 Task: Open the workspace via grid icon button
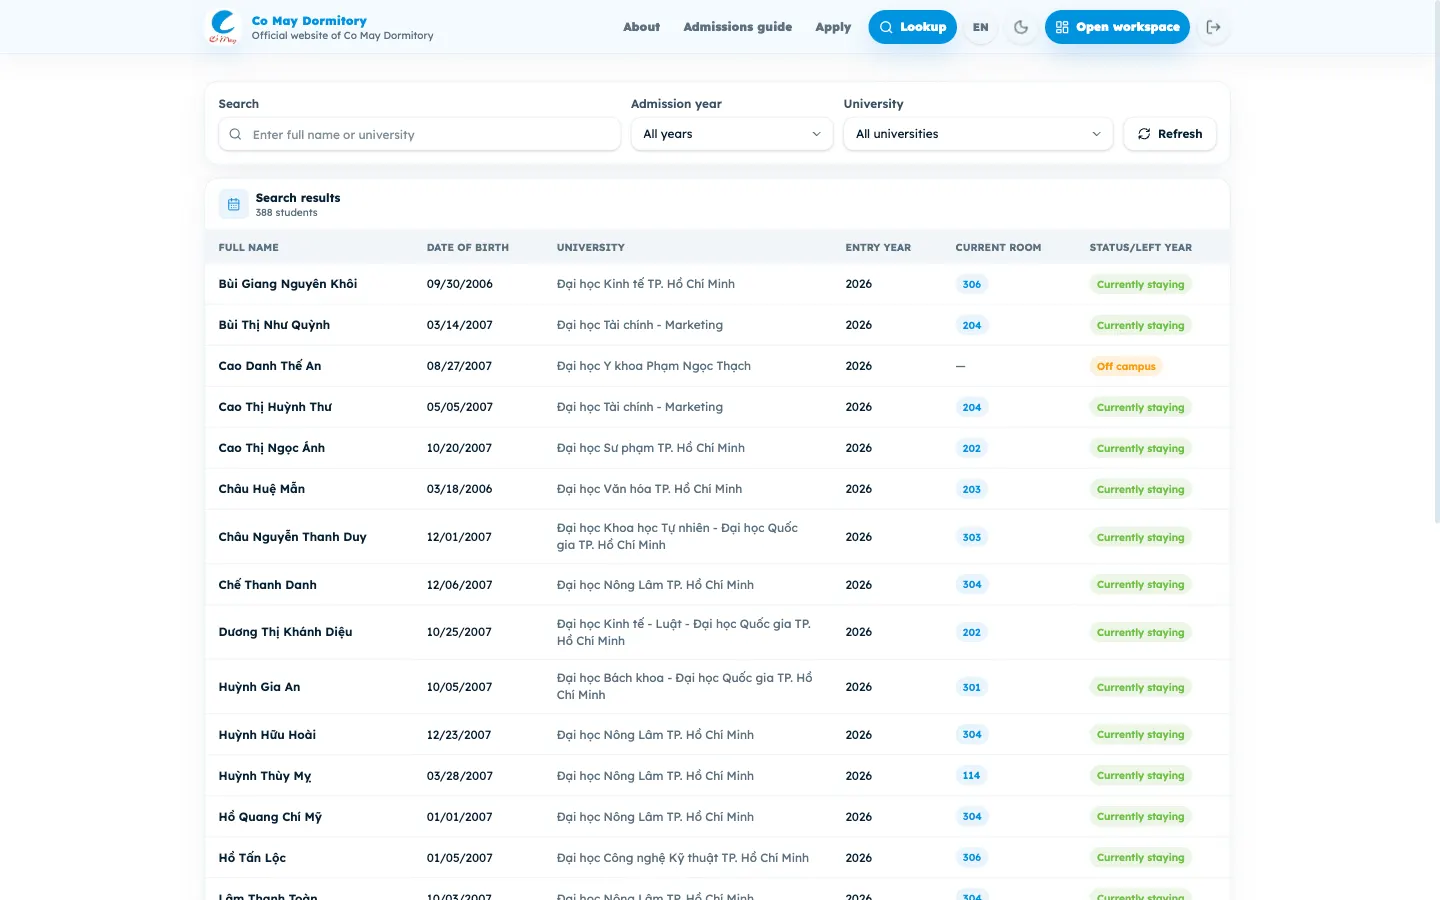[1117, 27]
